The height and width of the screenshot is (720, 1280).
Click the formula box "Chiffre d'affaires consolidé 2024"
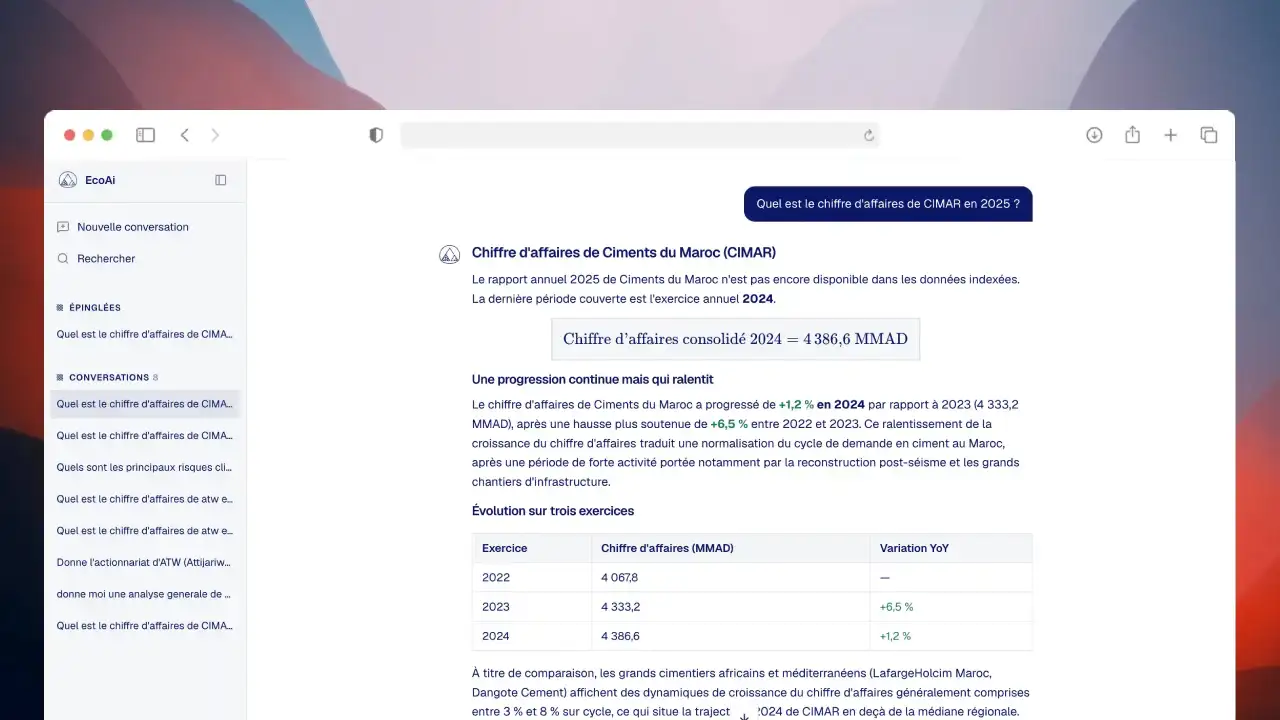coord(735,339)
